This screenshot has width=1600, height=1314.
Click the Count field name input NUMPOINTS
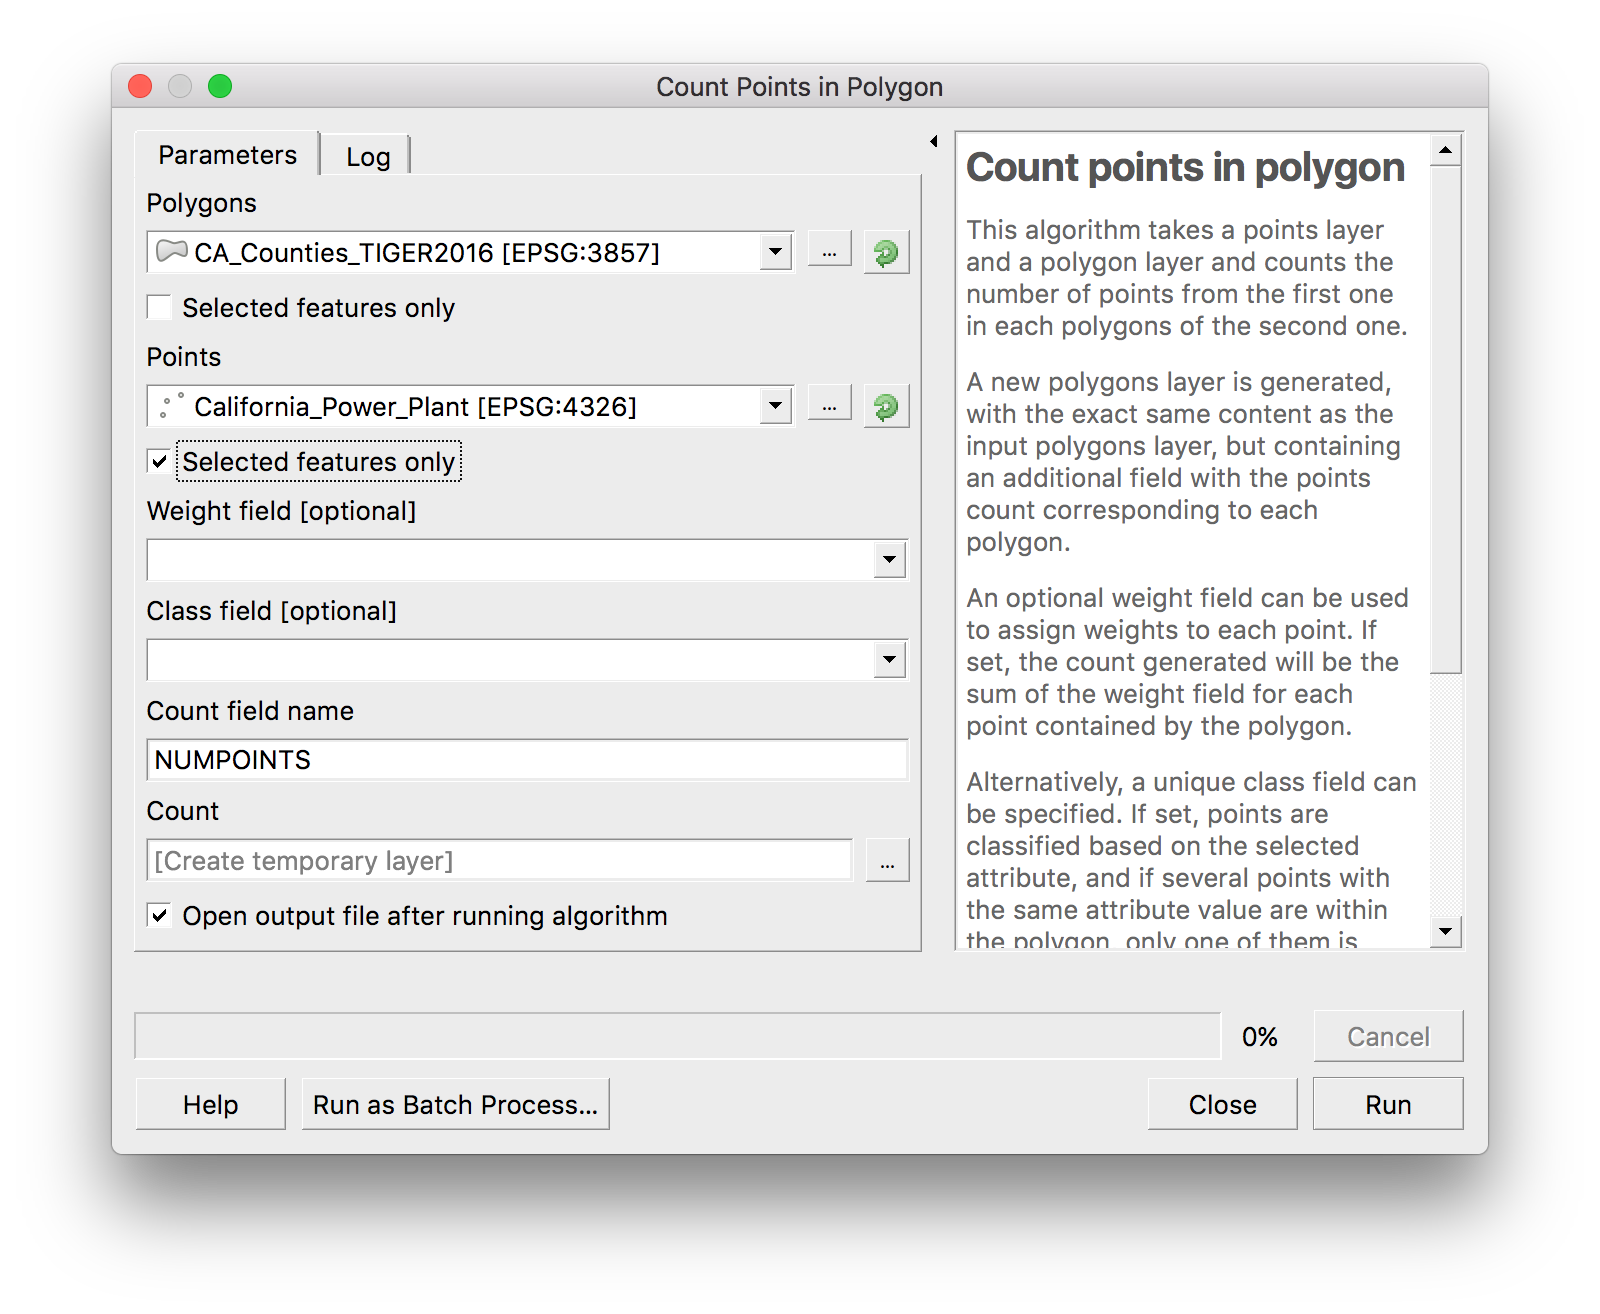tap(527, 760)
